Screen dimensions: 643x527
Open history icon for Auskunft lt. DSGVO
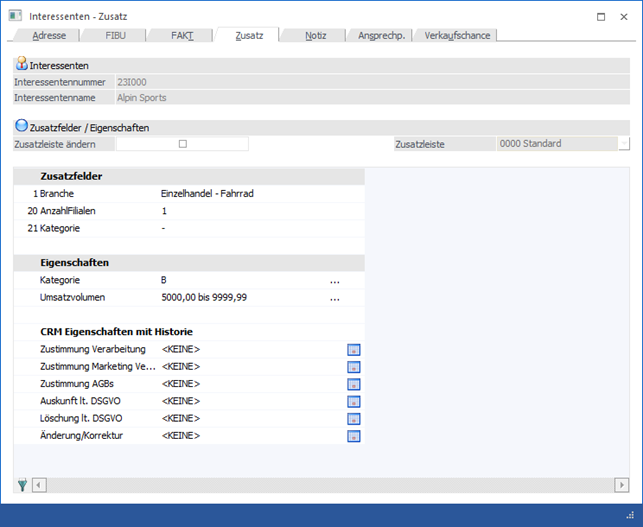[353, 401]
